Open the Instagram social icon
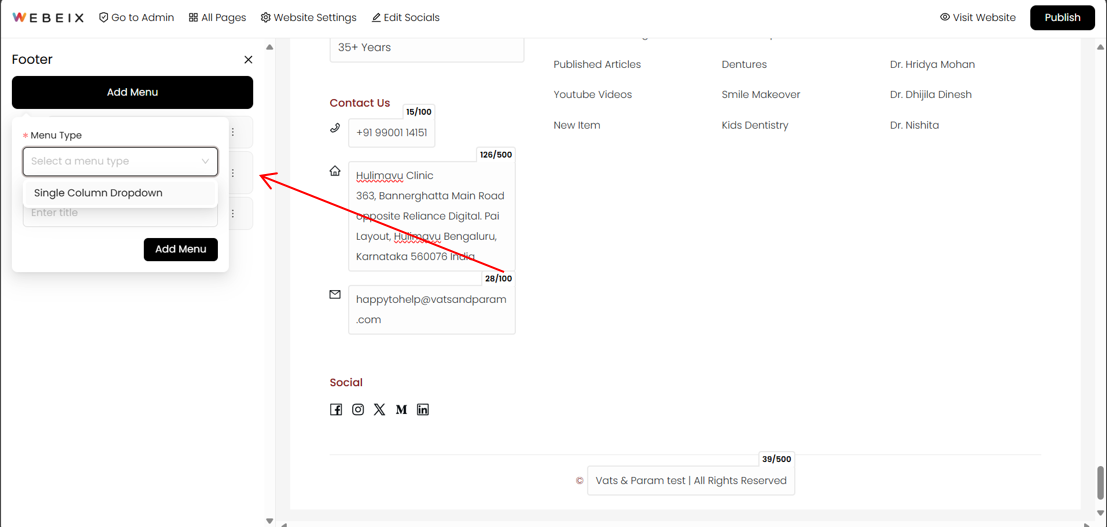 pos(358,409)
